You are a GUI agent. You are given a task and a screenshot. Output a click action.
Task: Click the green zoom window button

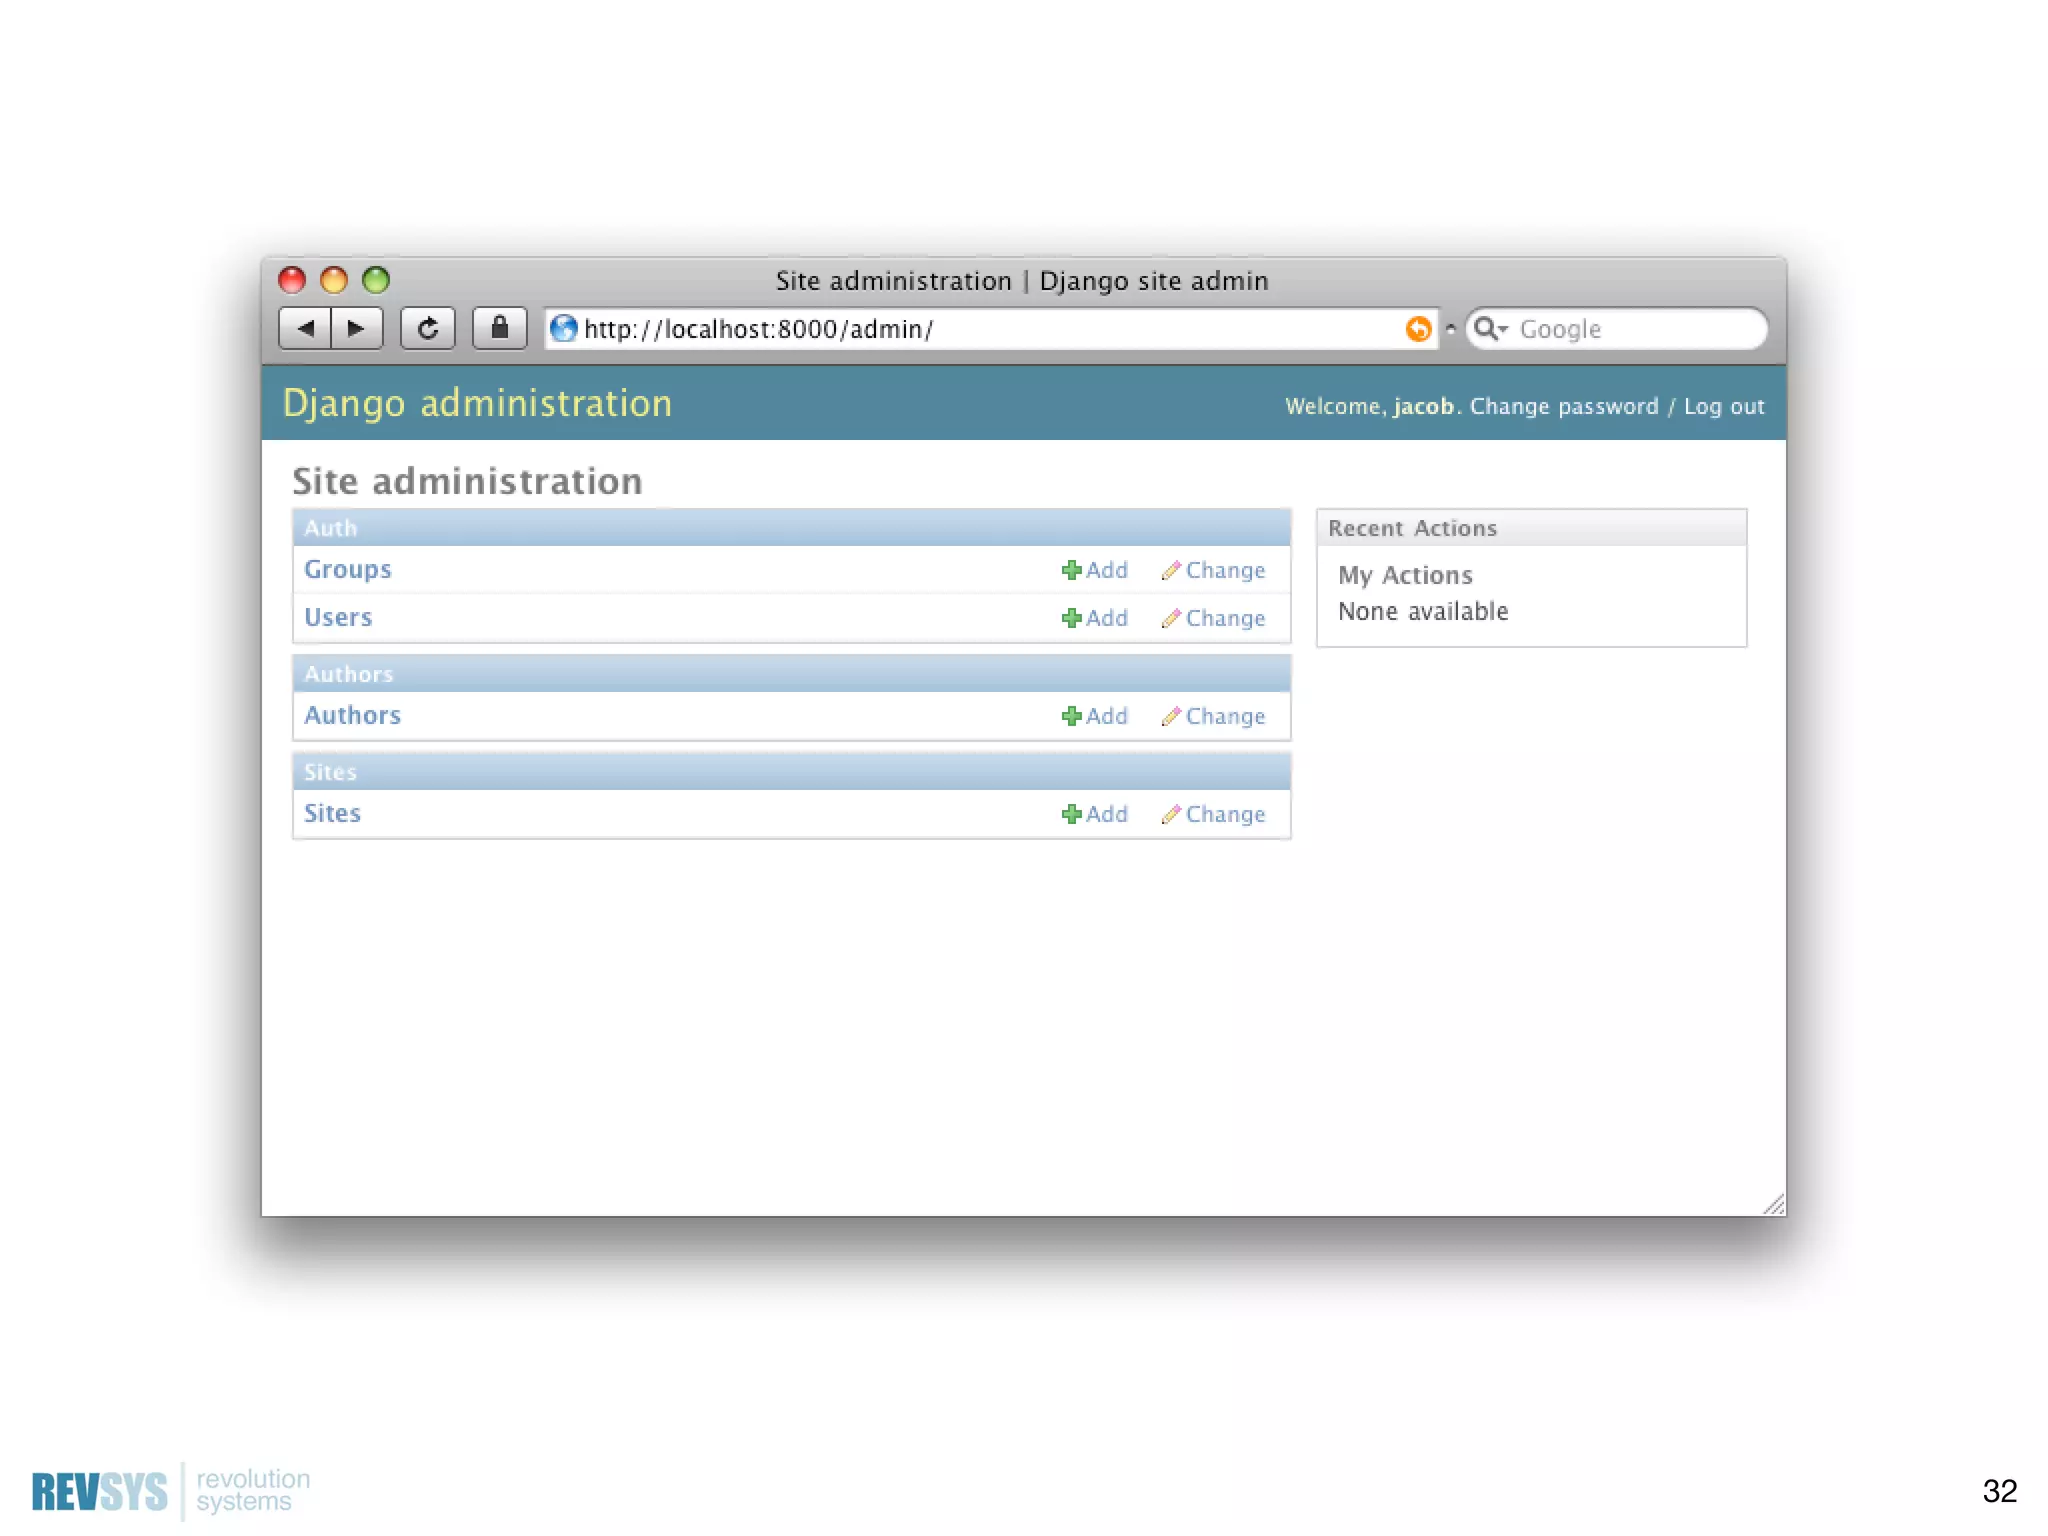[376, 280]
